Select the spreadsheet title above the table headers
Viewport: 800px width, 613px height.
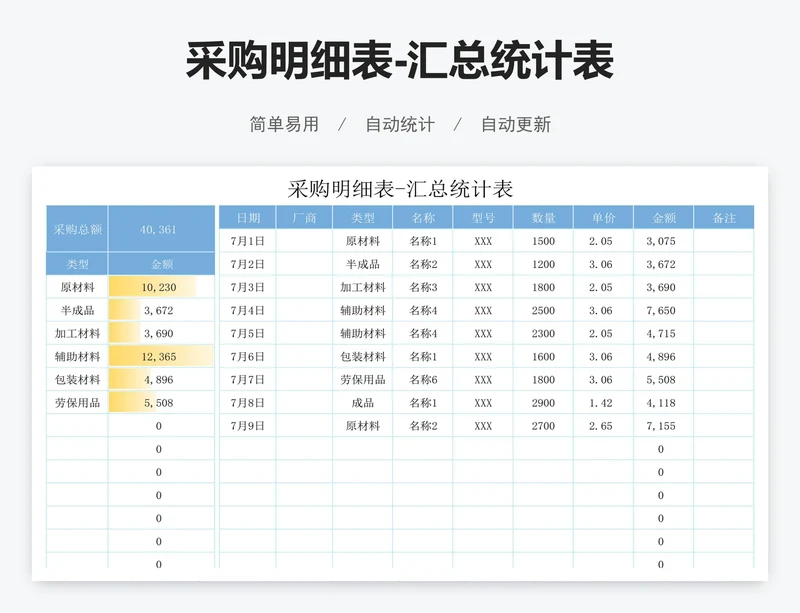(400, 189)
